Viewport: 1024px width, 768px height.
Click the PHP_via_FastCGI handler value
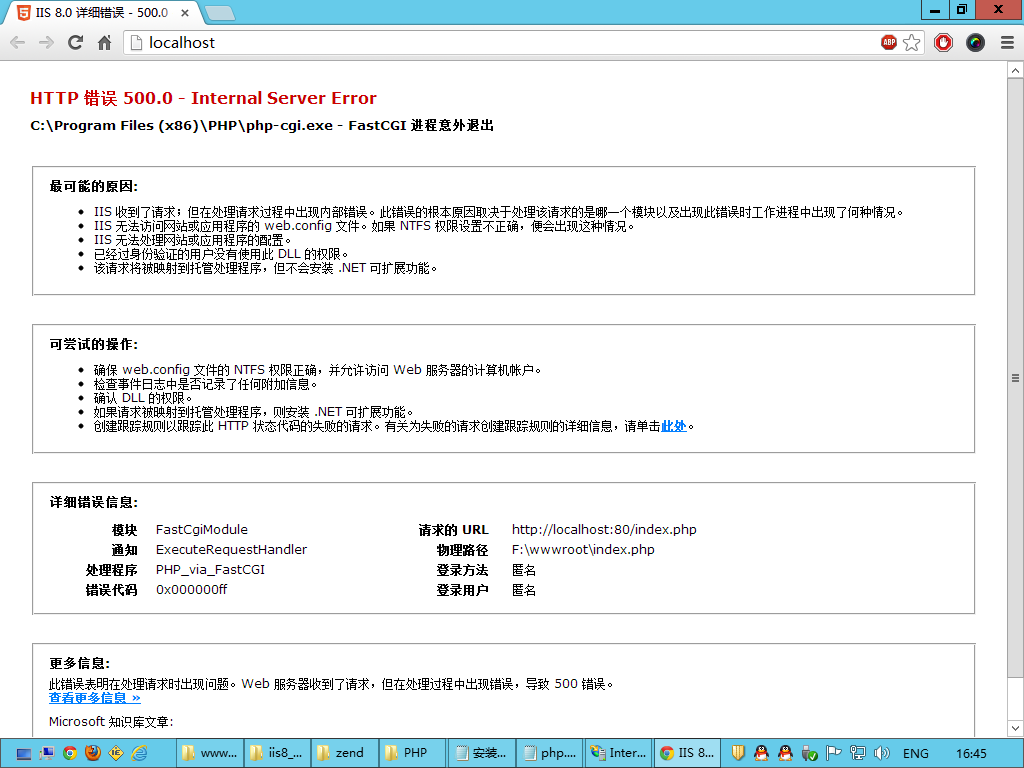click(210, 570)
